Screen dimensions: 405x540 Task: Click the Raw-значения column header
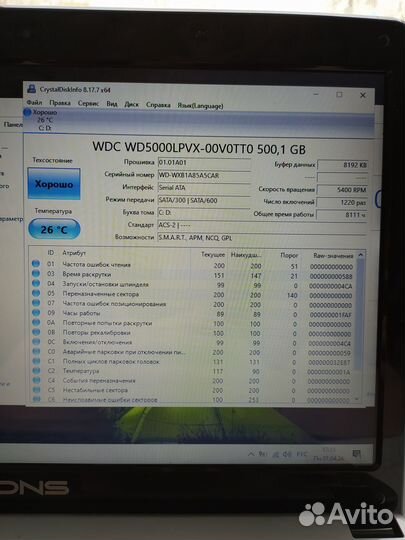pos(333,256)
